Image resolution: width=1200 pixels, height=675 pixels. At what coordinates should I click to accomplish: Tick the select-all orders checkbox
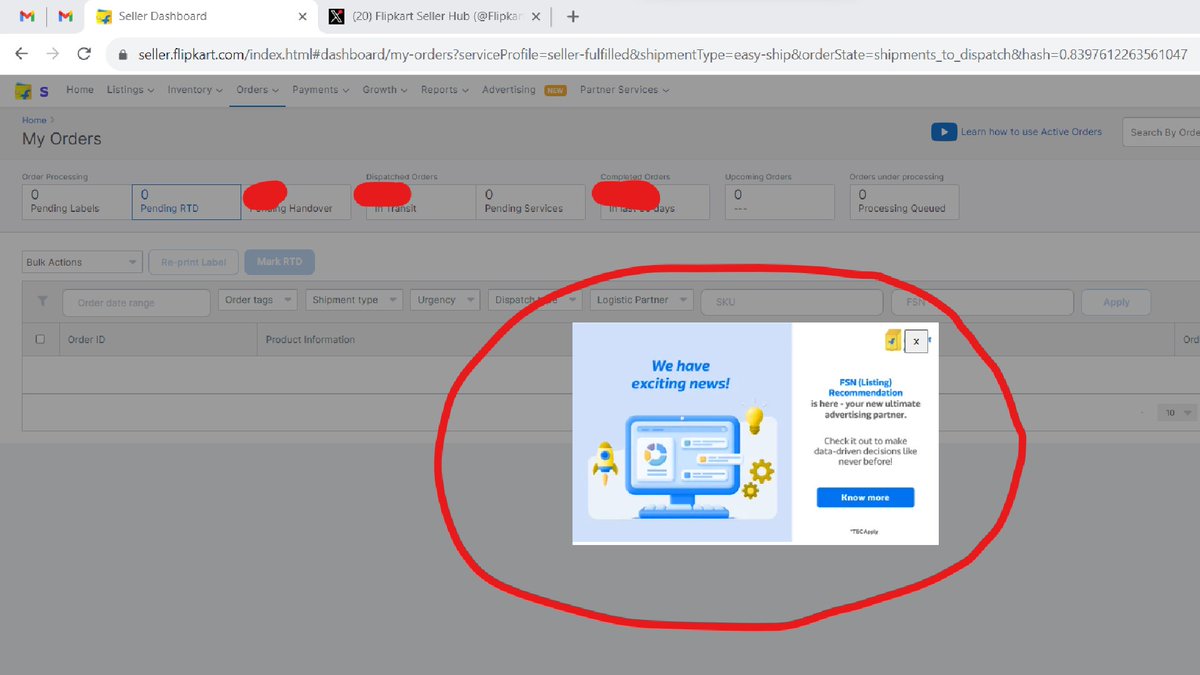point(40,339)
